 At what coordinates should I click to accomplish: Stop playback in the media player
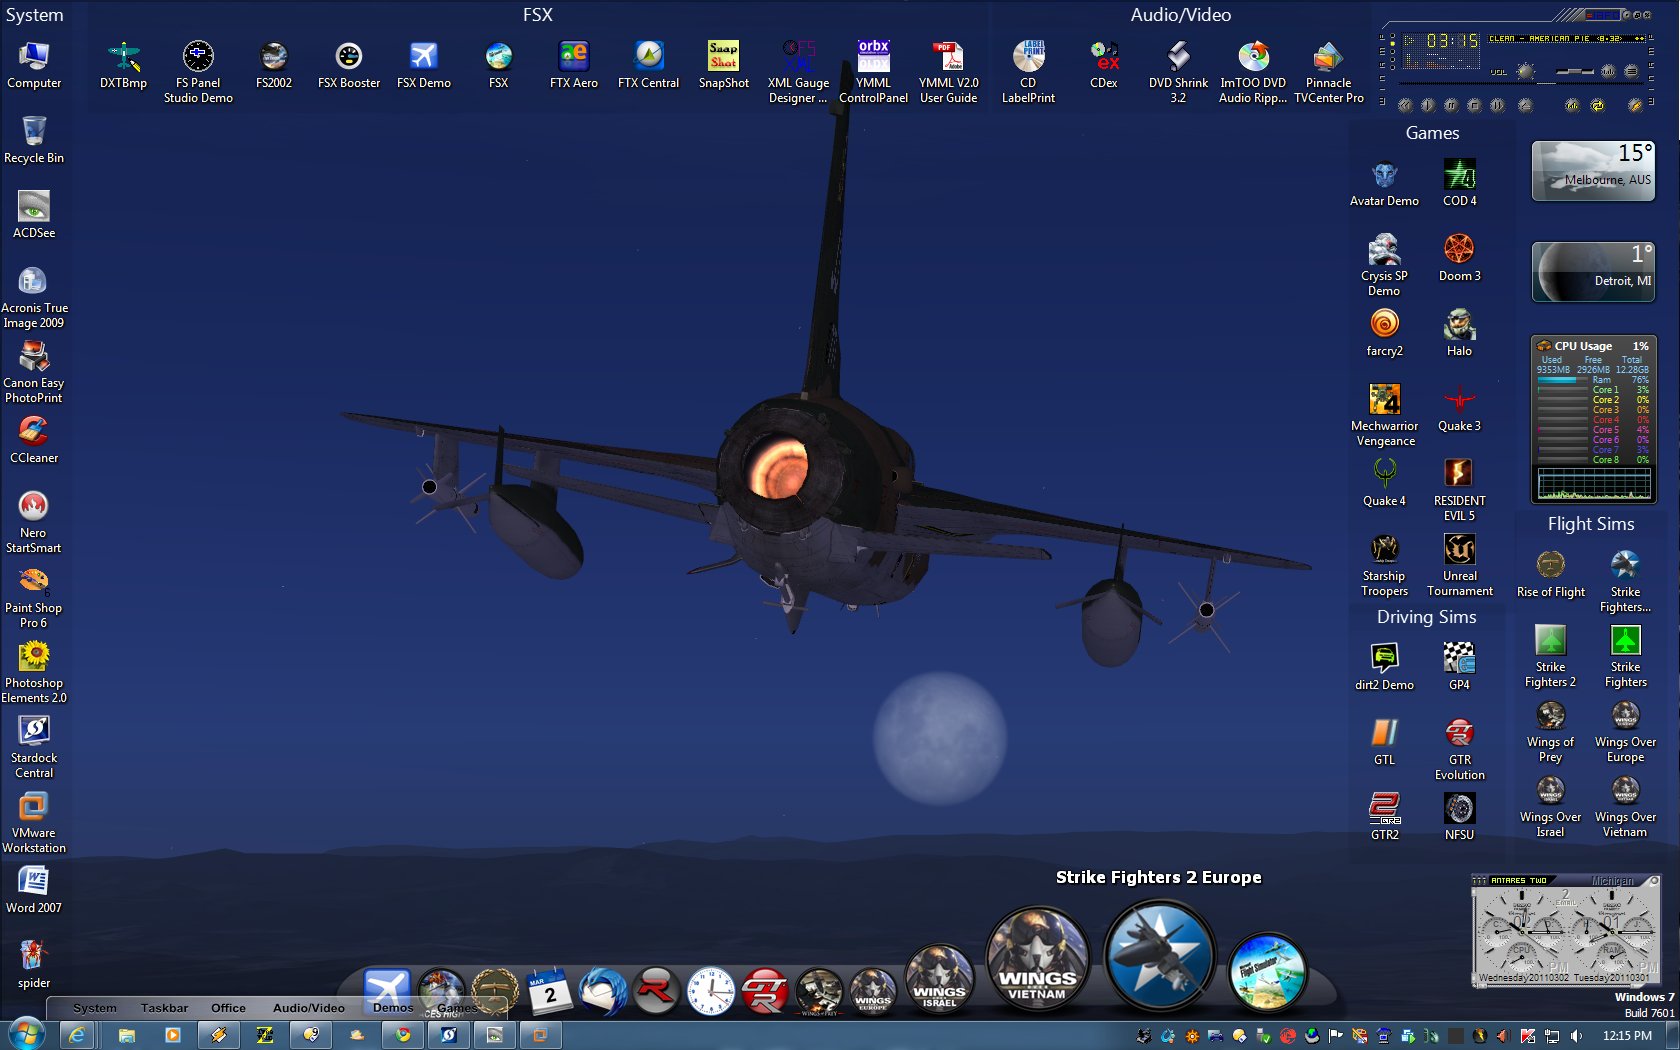(1475, 106)
